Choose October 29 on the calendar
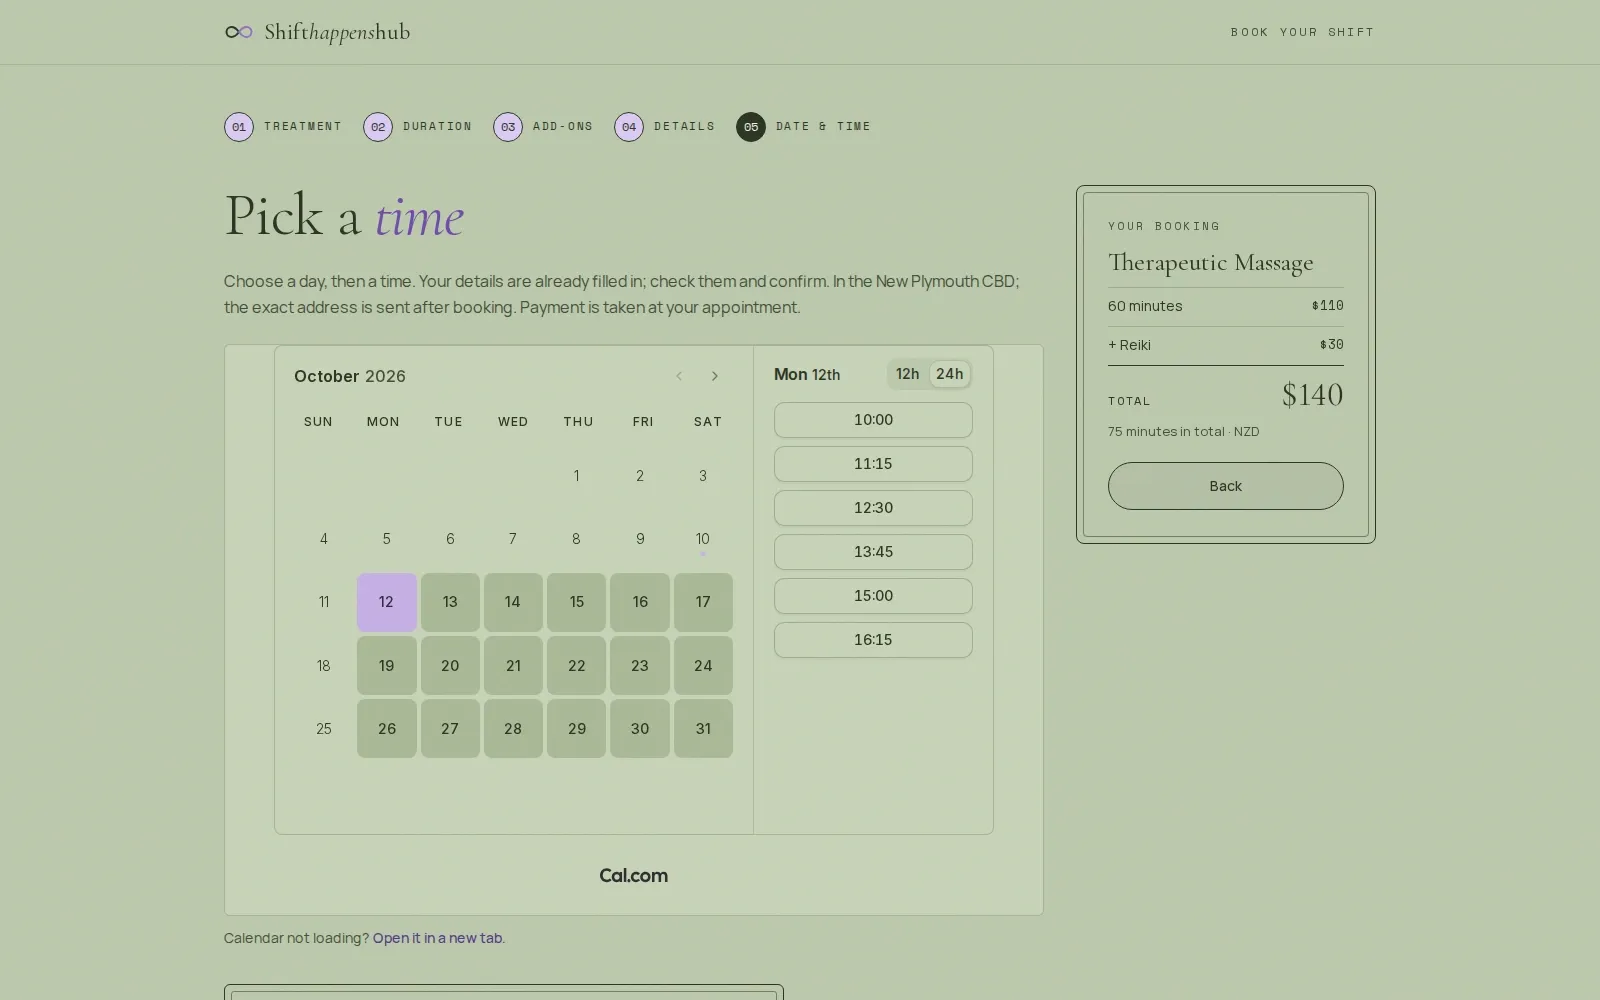Screen dimensions: 1600x1000 tap(577, 729)
